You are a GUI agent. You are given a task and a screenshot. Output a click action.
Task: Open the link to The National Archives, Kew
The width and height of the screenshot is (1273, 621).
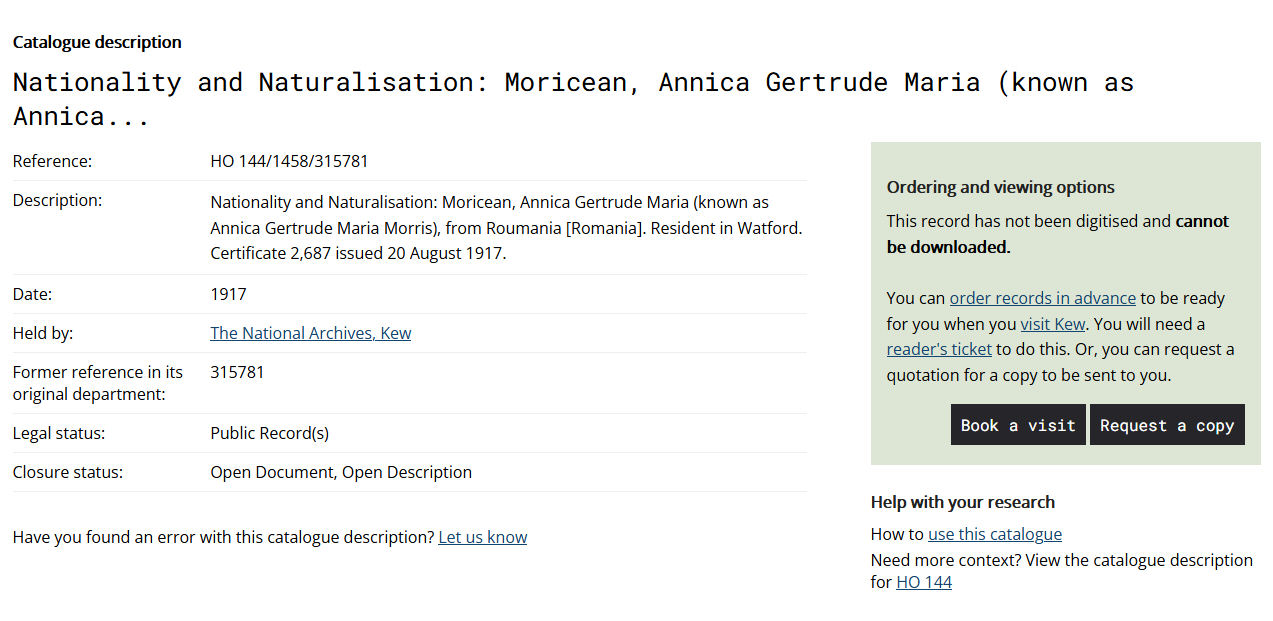coord(310,333)
